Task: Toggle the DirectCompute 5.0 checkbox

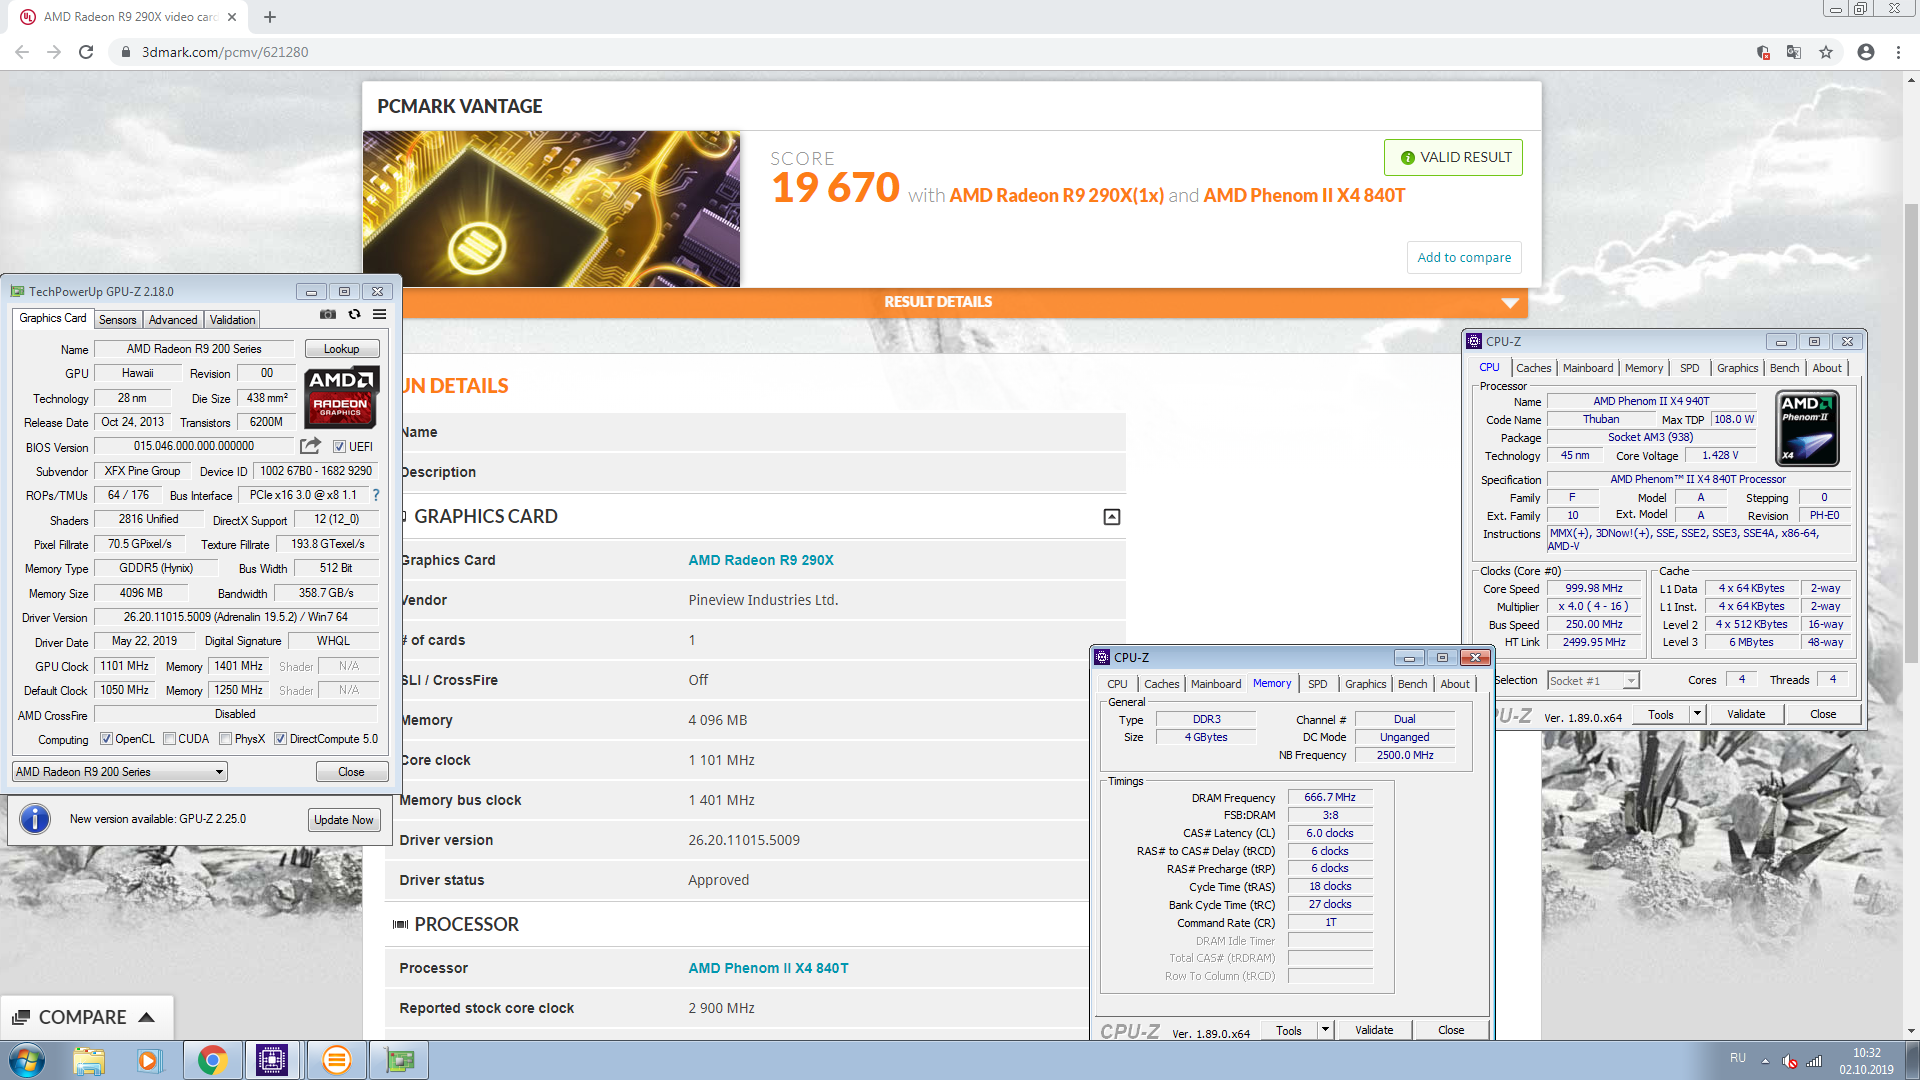Action: click(x=280, y=739)
